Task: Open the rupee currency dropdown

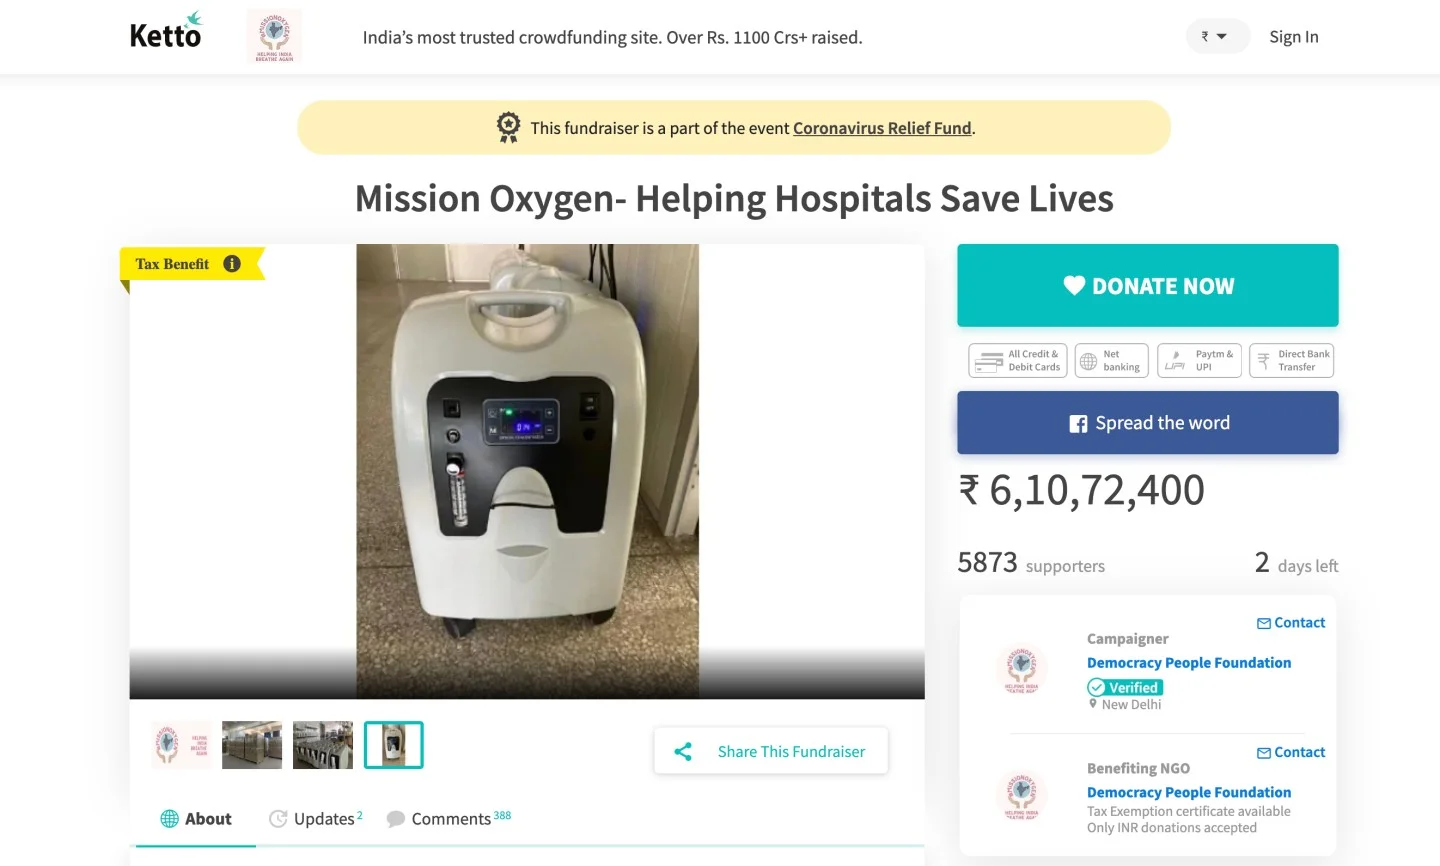Action: [1215, 37]
